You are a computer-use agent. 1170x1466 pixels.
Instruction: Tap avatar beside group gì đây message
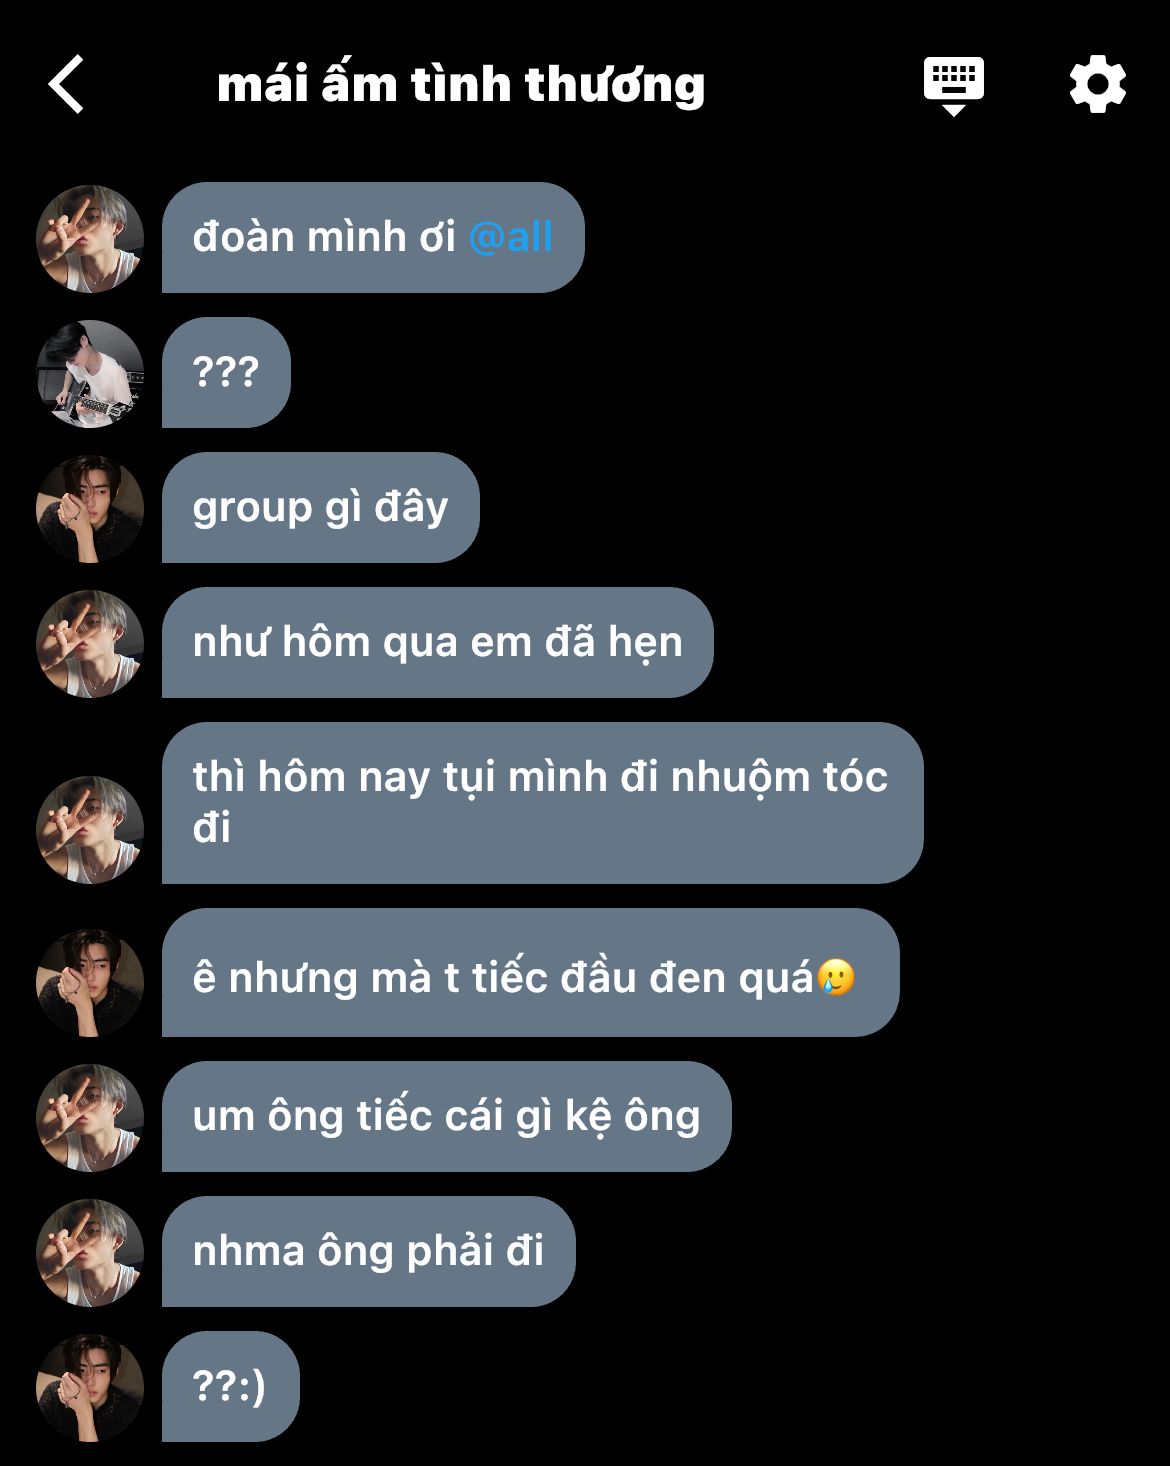90,508
